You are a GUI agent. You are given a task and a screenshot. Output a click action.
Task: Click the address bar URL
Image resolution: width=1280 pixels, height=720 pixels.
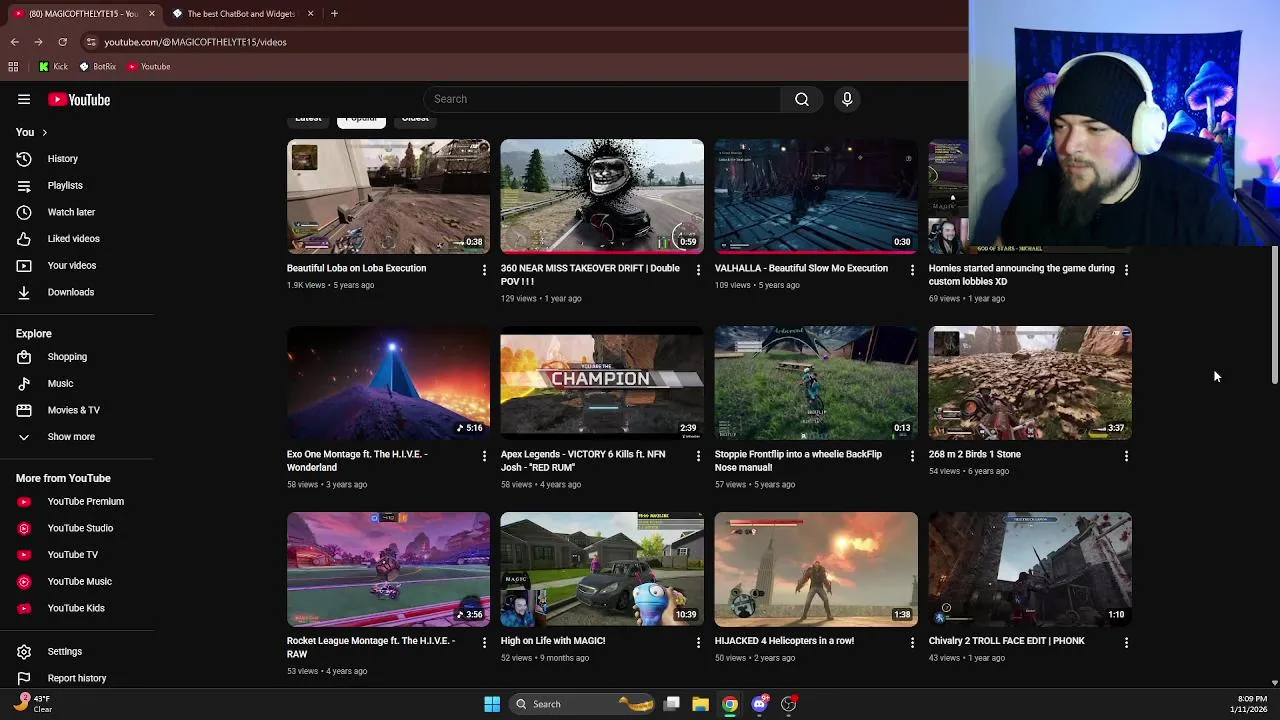195,42
